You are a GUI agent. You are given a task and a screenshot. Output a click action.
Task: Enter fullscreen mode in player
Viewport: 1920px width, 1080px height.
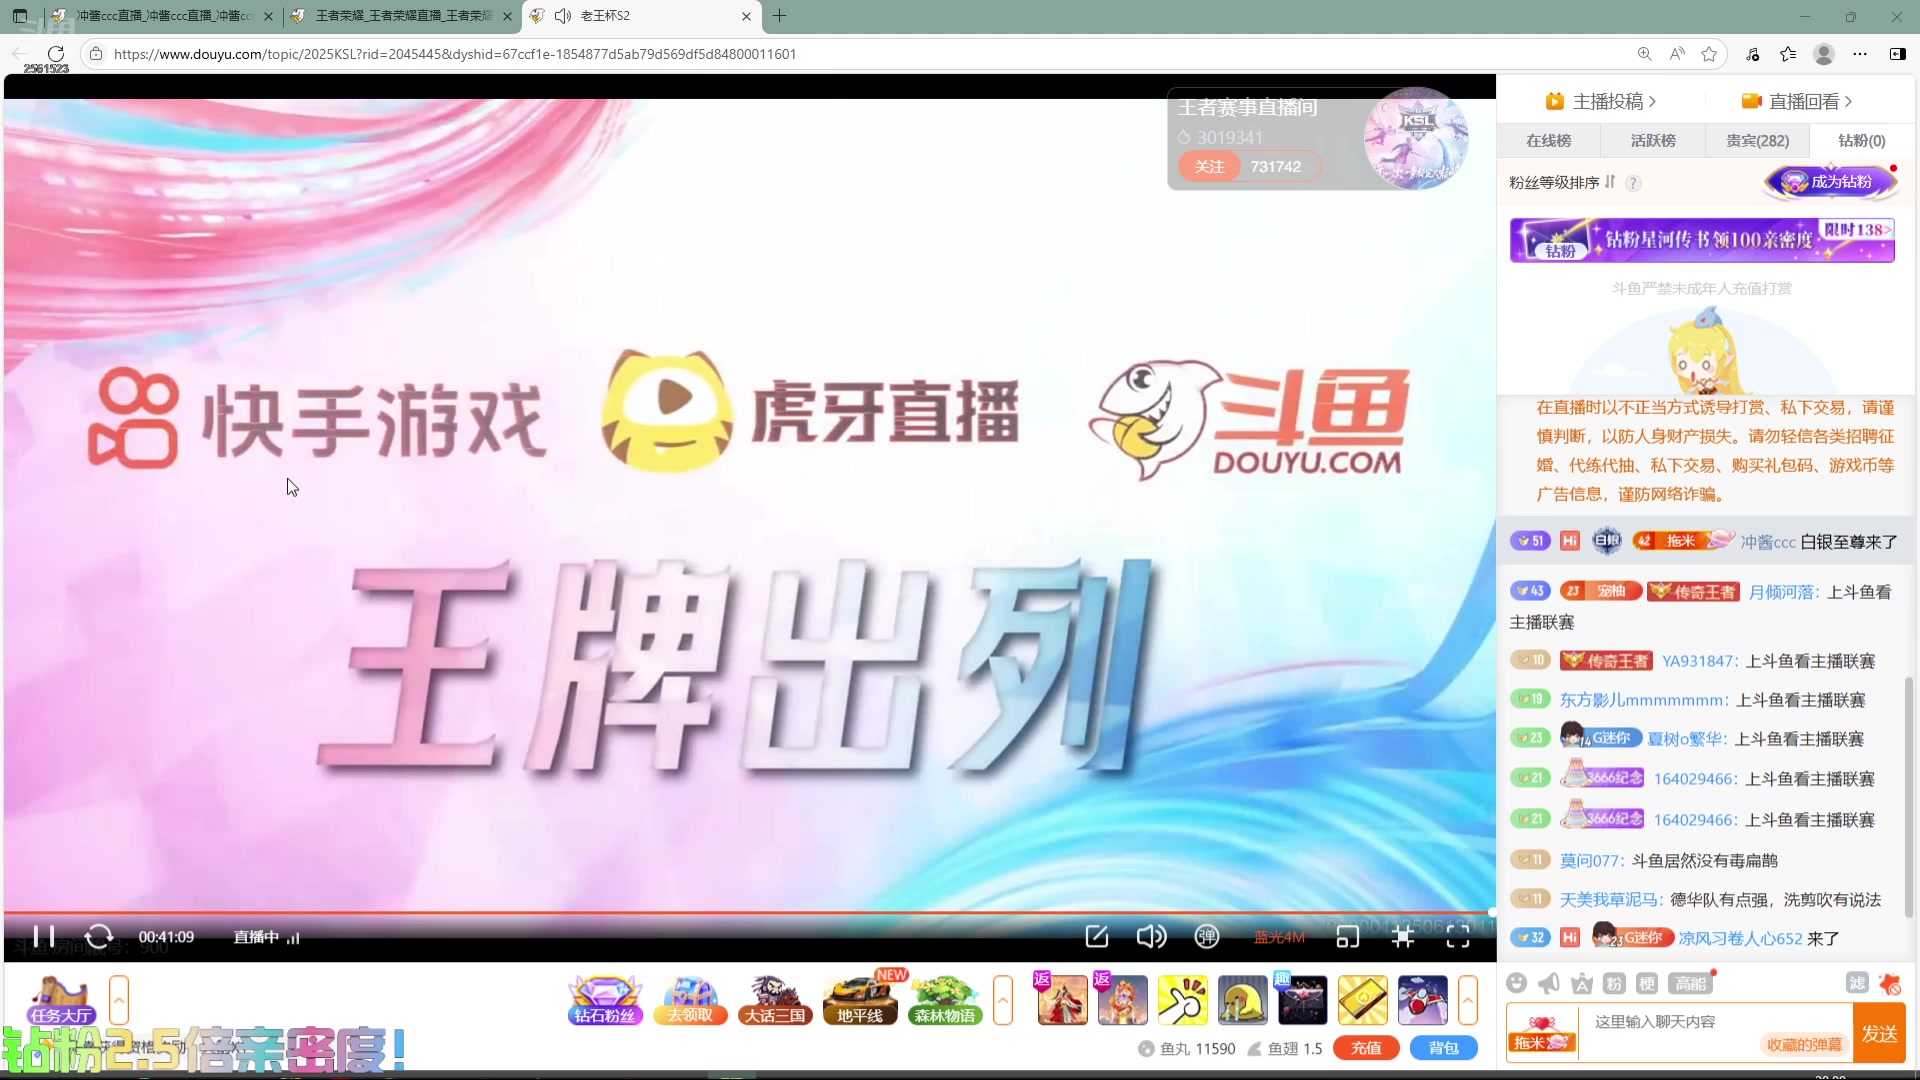tap(1458, 937)
